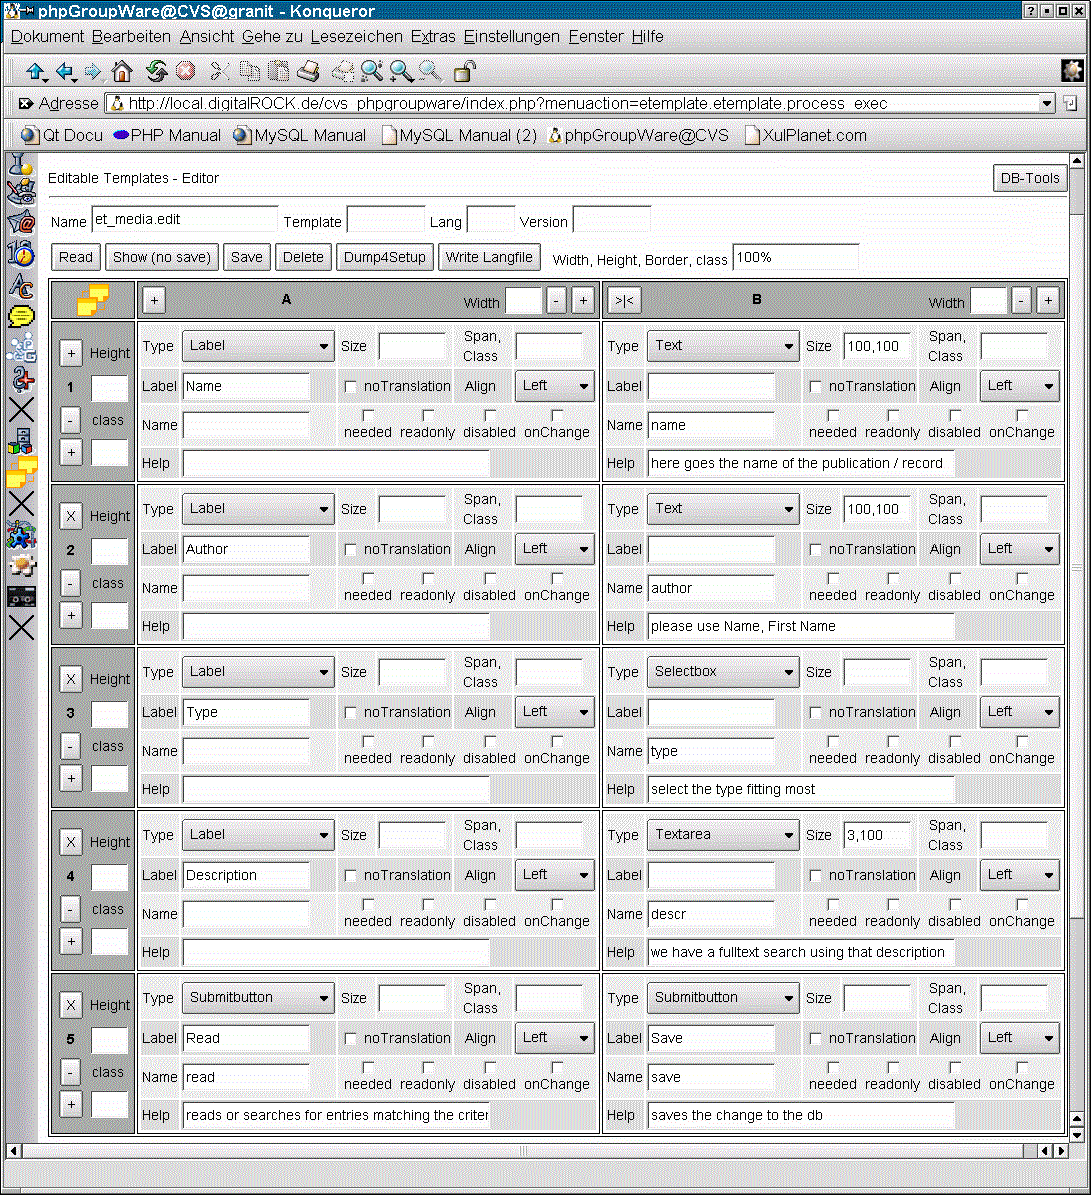Tick noTranslation for the Read submitbutton
Viewport: 1091px width, 1195px height.
pyautogui.click(x=350, y=1039)
